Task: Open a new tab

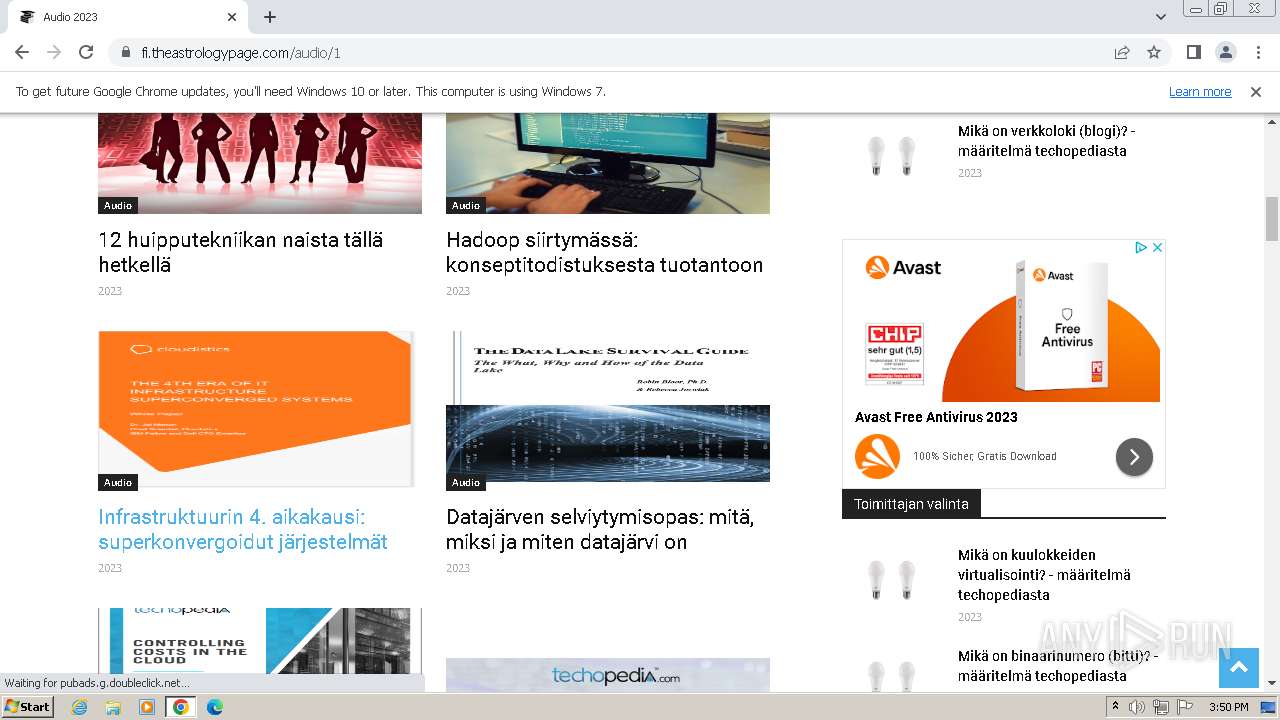Action: click(x=270, y=17)
